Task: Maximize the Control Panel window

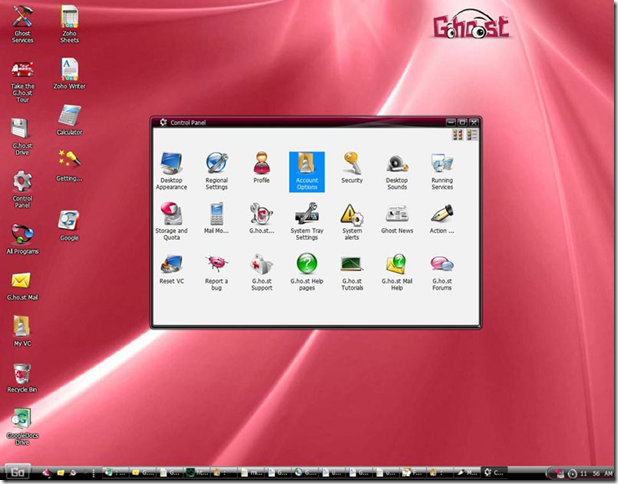Action: 462,122
